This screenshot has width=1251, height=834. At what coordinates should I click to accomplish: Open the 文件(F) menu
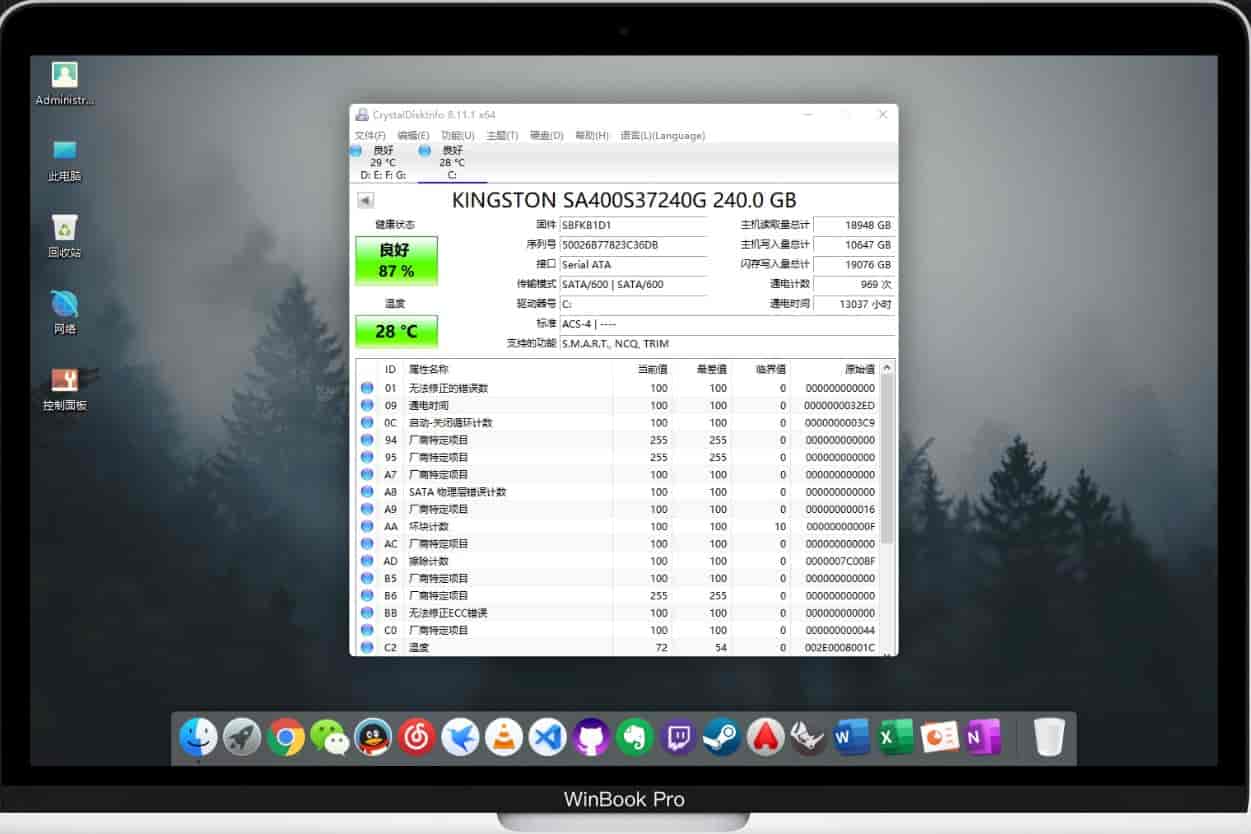pyautogui.click(x=370, y=135)
